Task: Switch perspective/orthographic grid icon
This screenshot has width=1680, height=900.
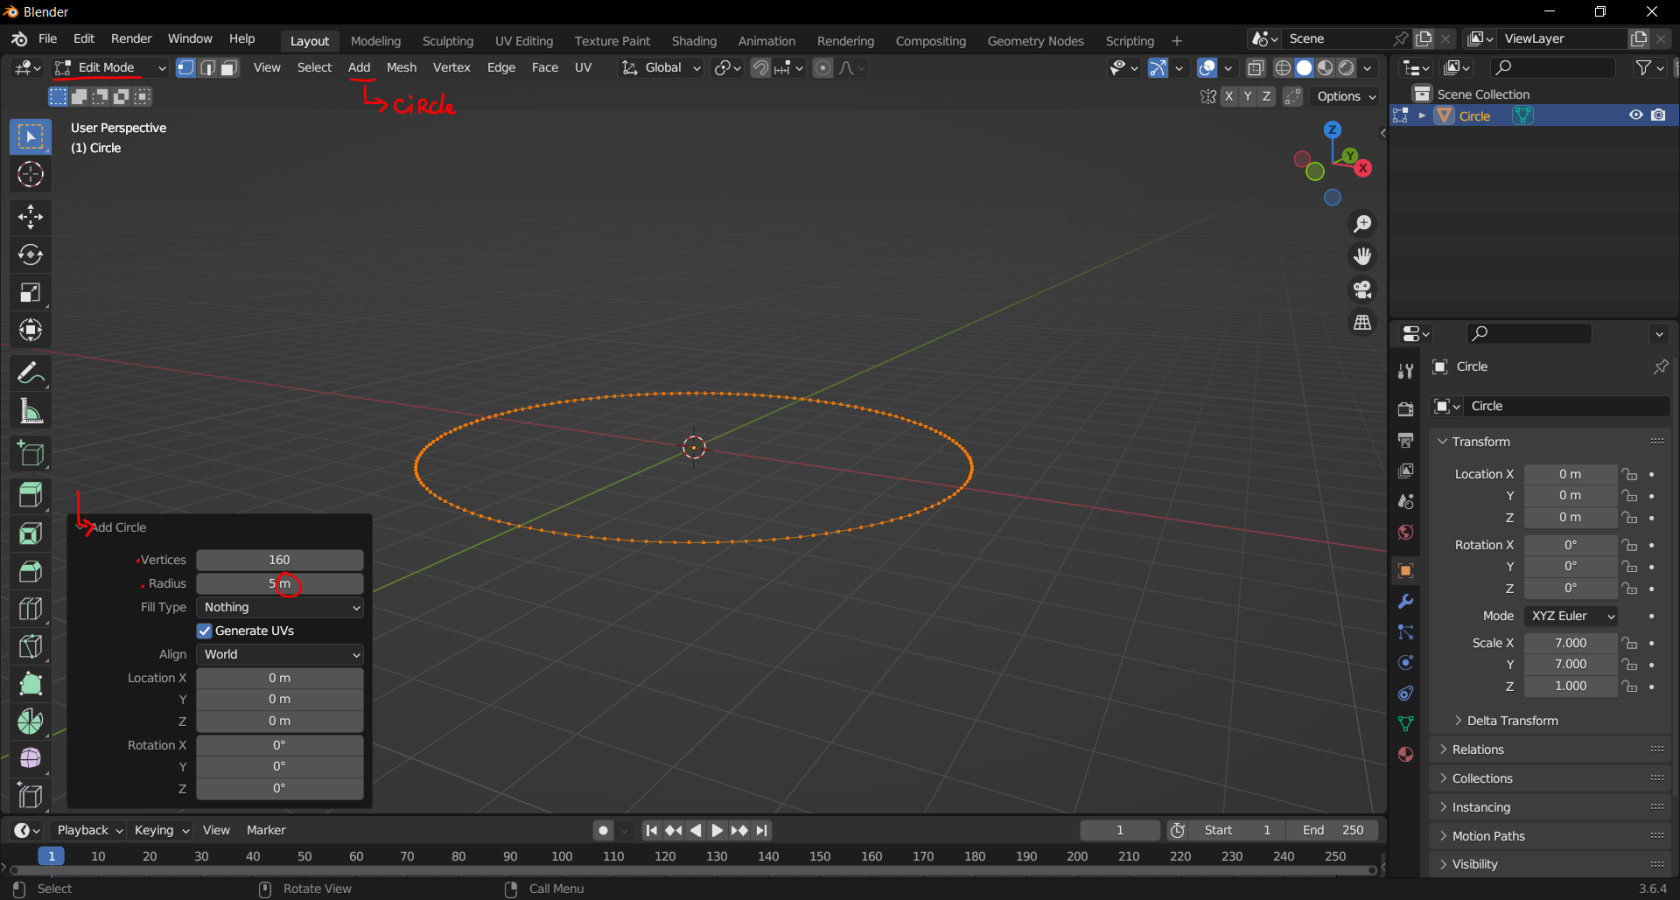Action: pos(1362,322)
